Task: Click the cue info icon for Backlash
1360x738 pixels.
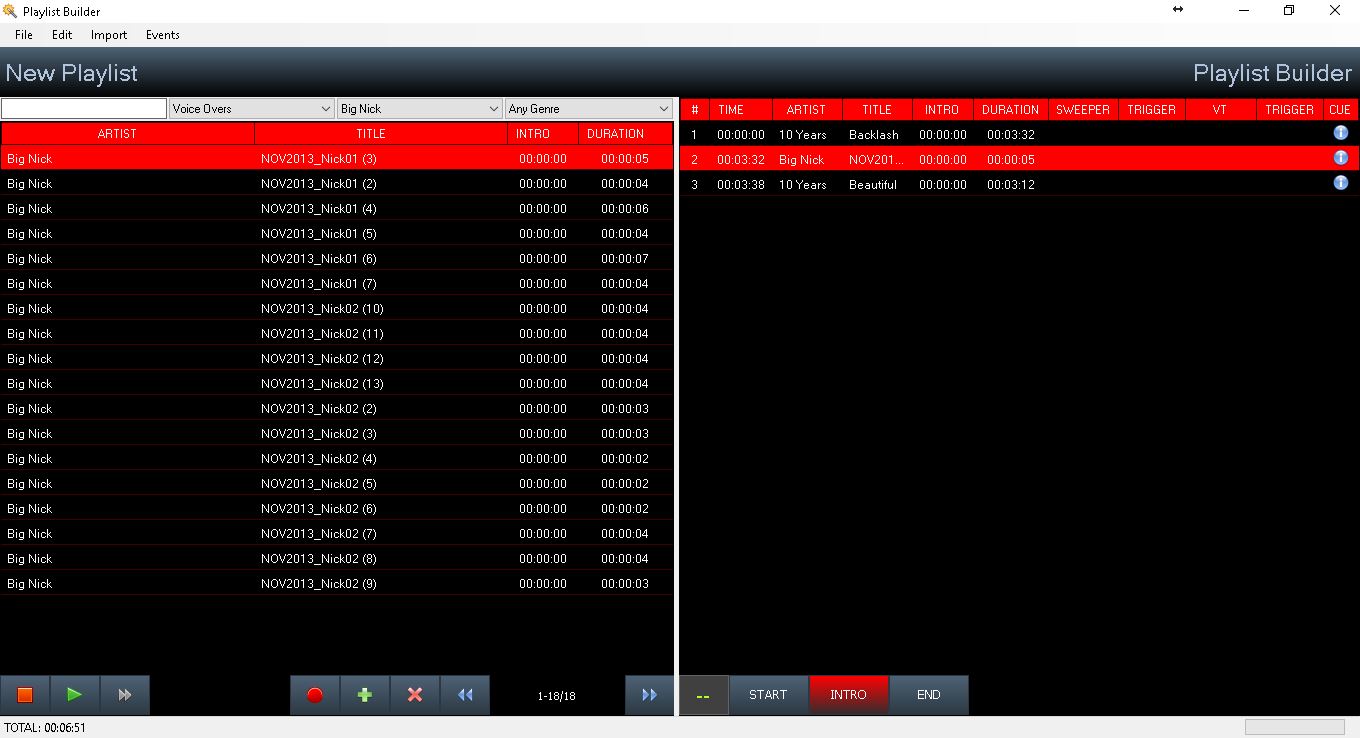Action: pos(1340,133)
